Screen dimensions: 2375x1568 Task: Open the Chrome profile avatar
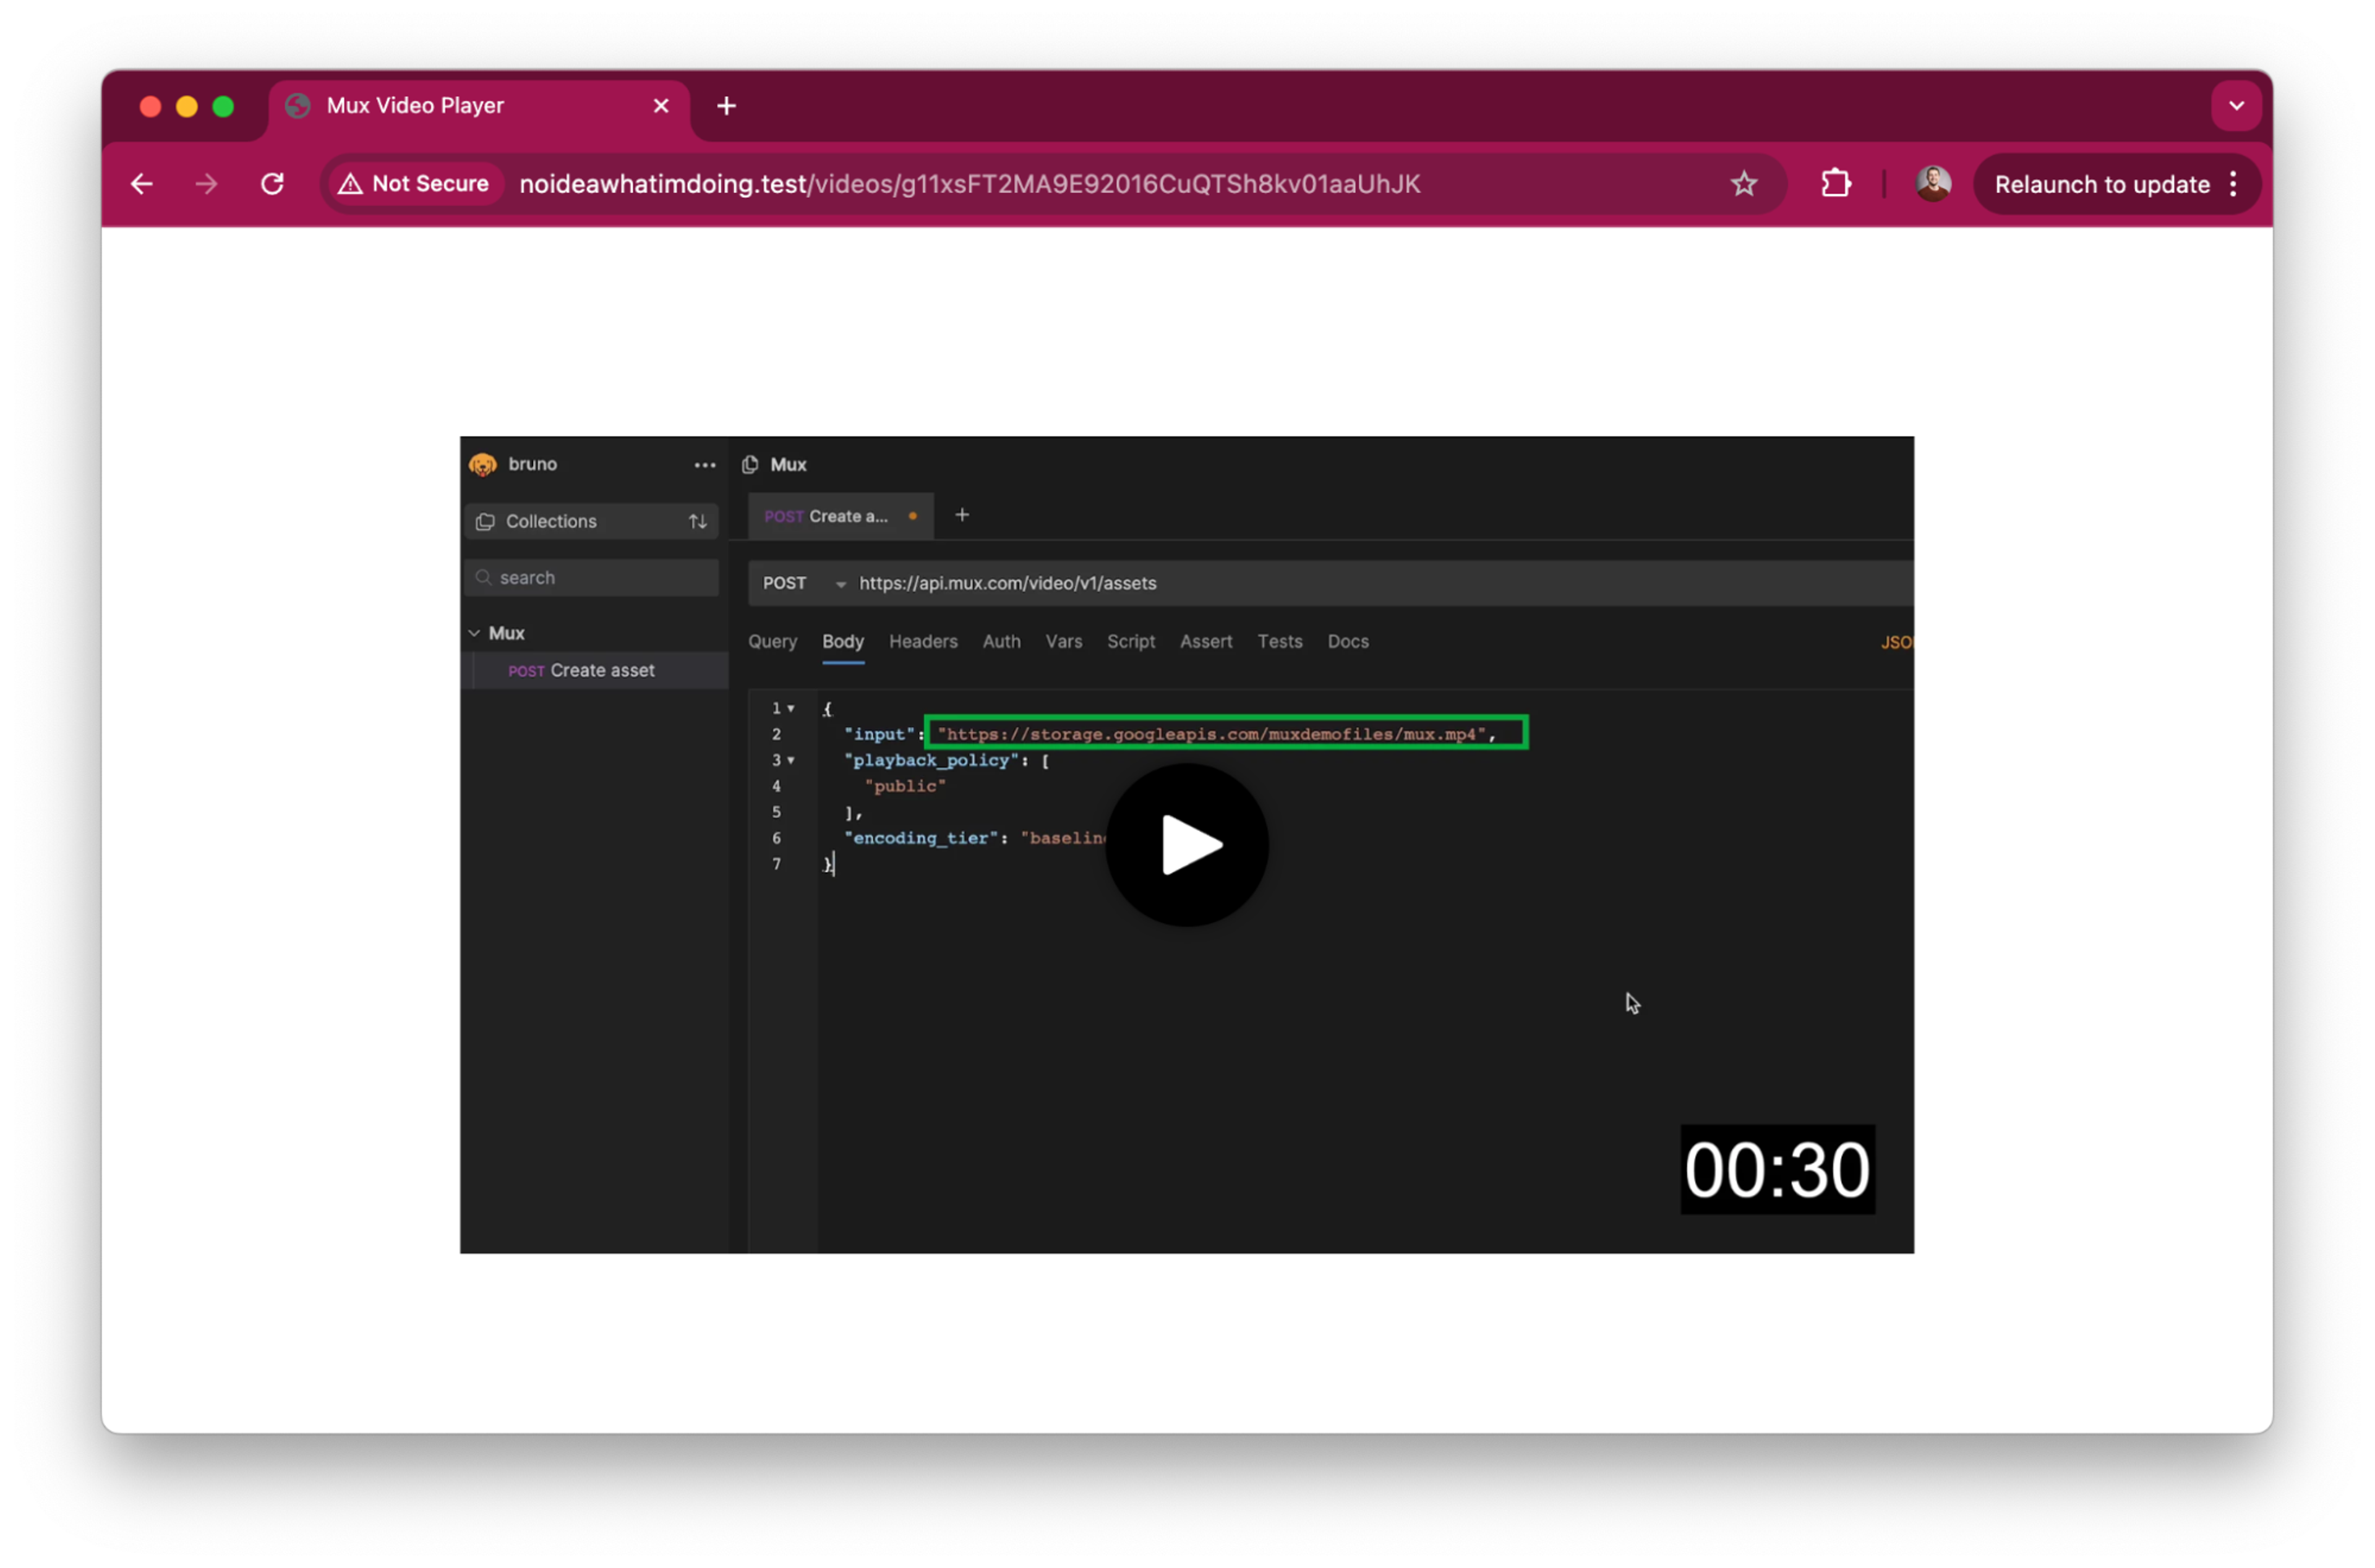click(x=1932, y=184)
